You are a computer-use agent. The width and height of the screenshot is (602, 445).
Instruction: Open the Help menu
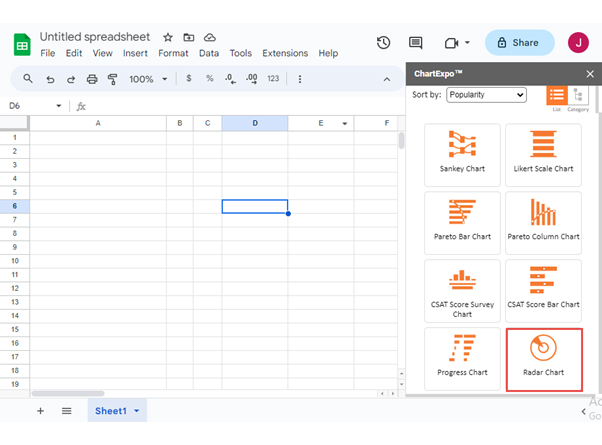point(328,53)
